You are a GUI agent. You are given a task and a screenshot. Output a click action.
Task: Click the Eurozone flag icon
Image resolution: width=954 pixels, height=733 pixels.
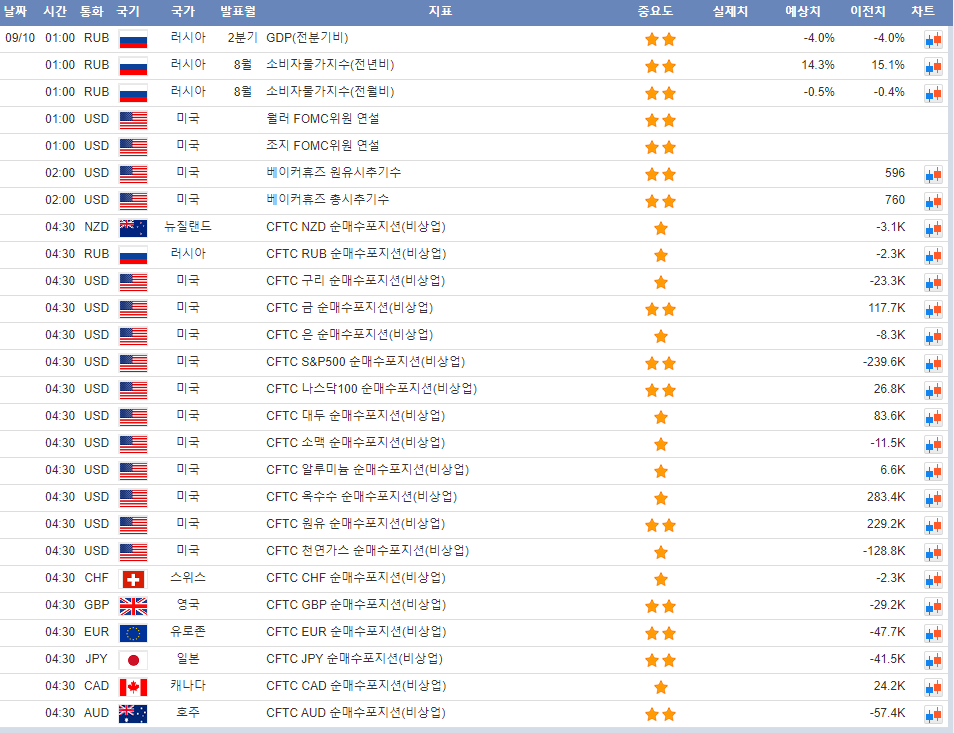pos(133,633)
